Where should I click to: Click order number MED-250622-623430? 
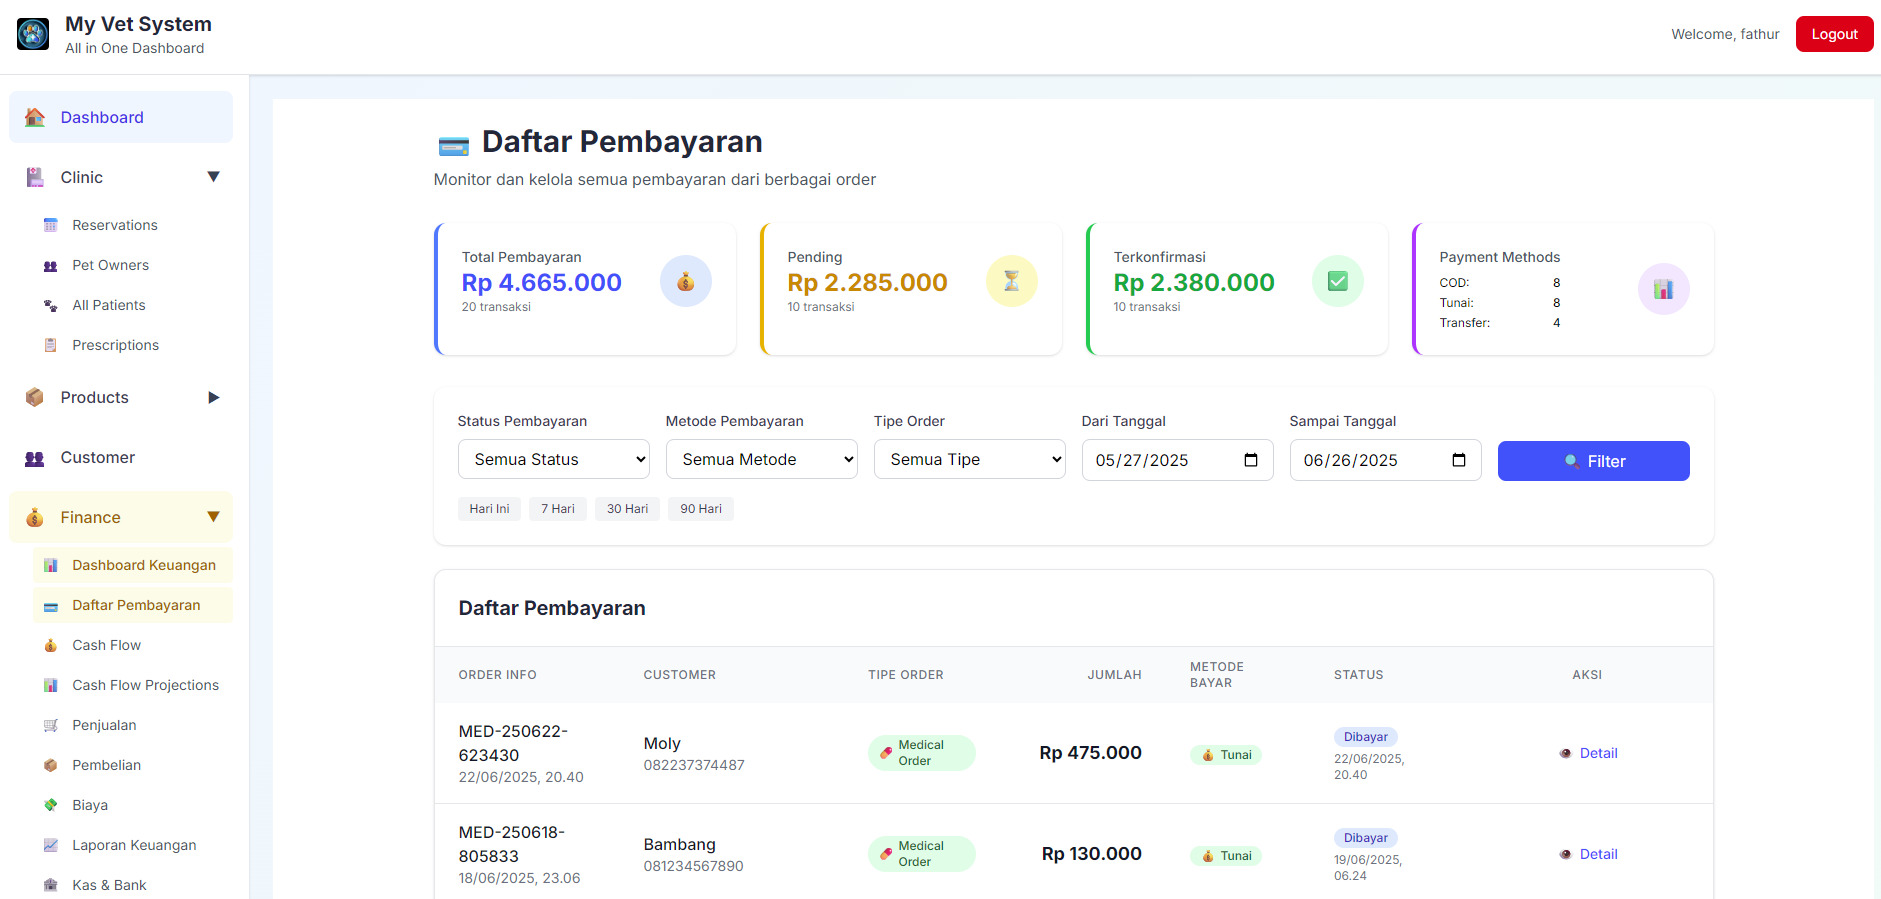pos(513,743)
